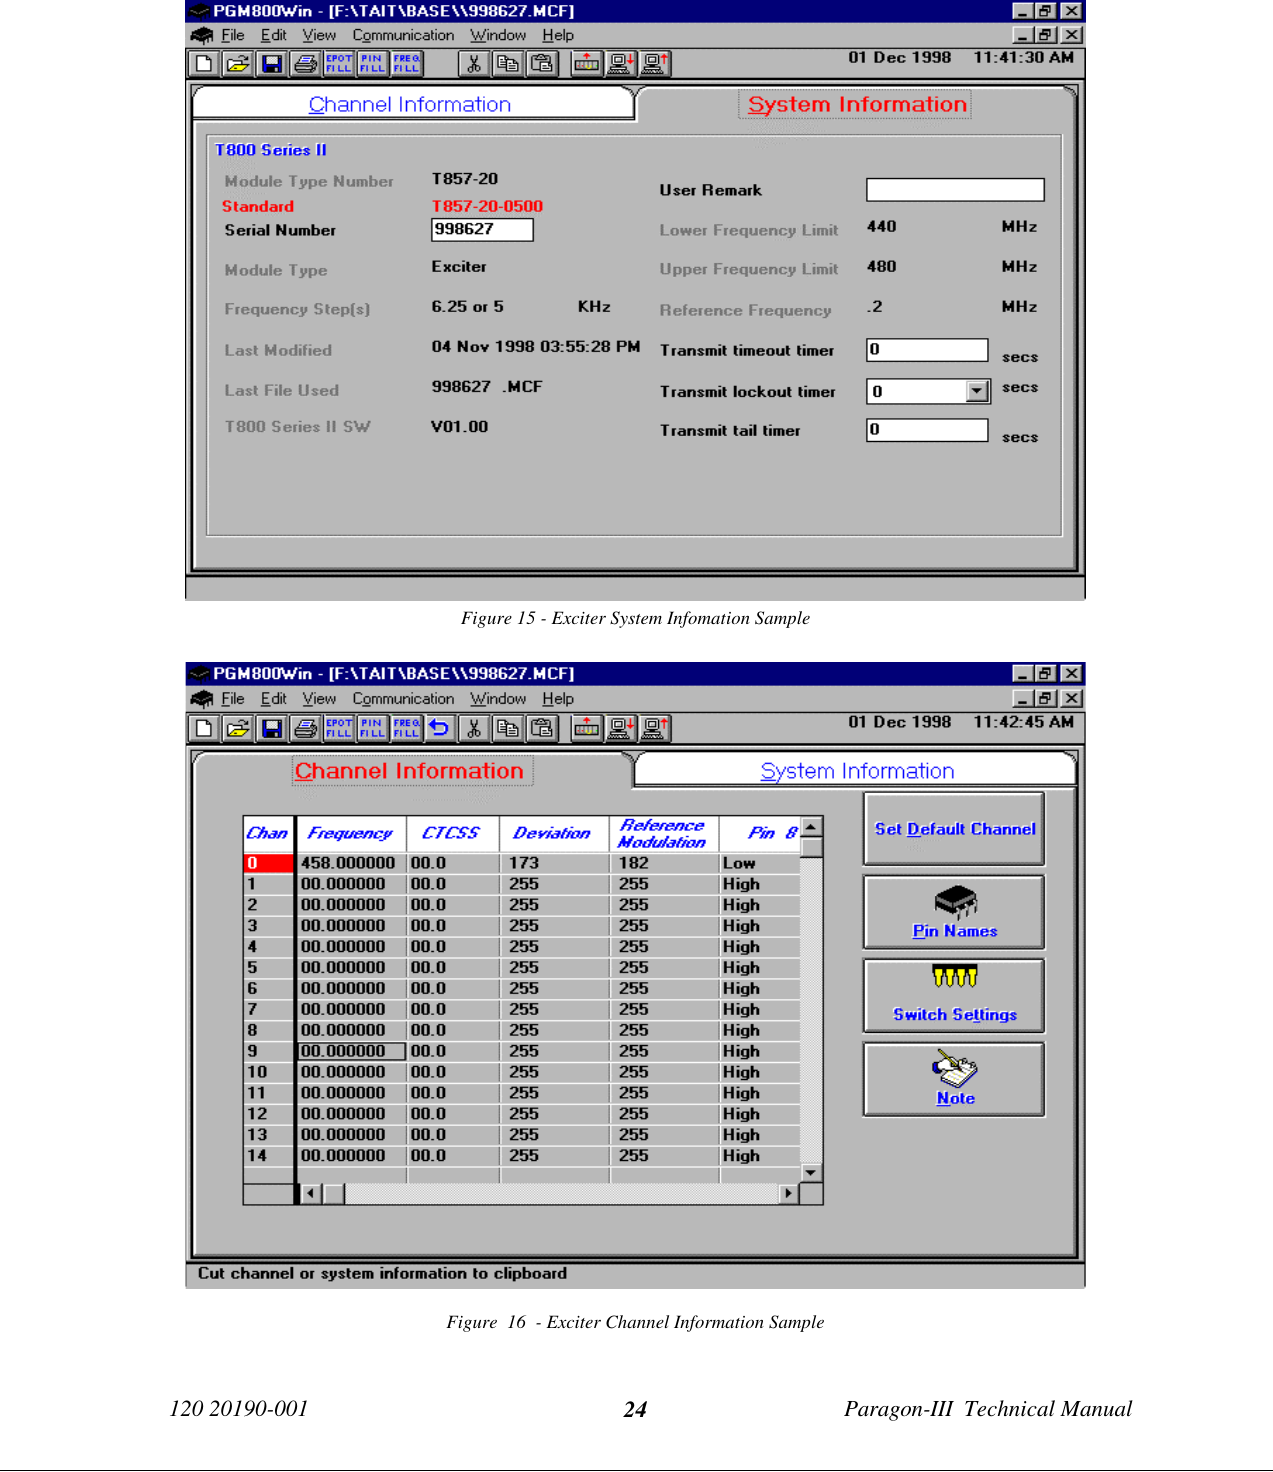Click the channel table's vertical scrollbar down arrow
Image resolution: width=1273 pixels, height=1472 pixels.
(812, 1172)
